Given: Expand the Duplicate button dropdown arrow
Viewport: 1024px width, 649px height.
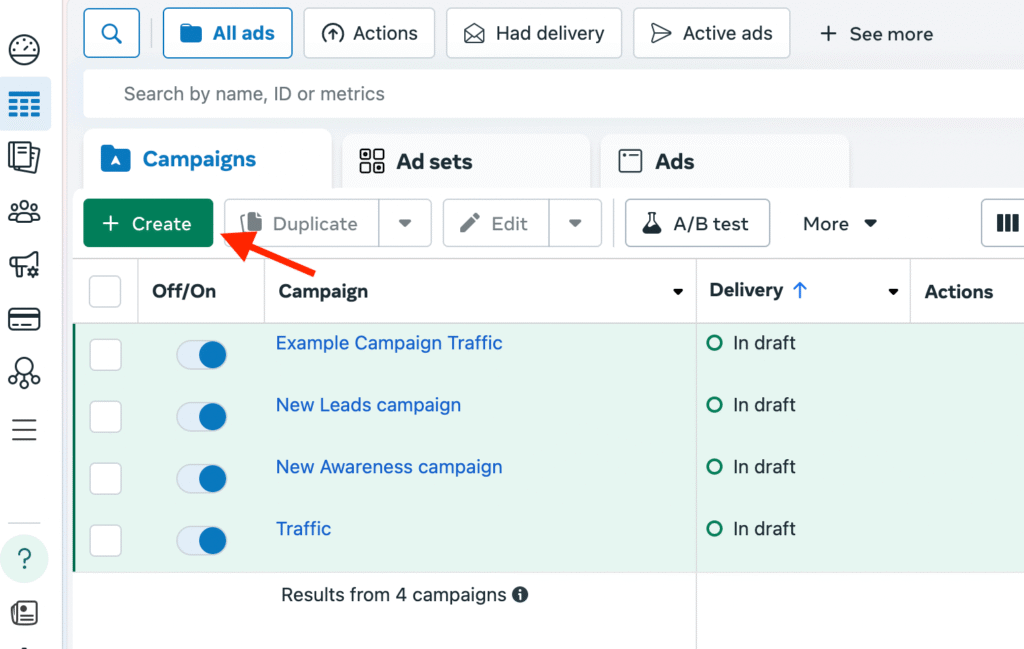Looking at the screenshot, I should pos(405,223).
